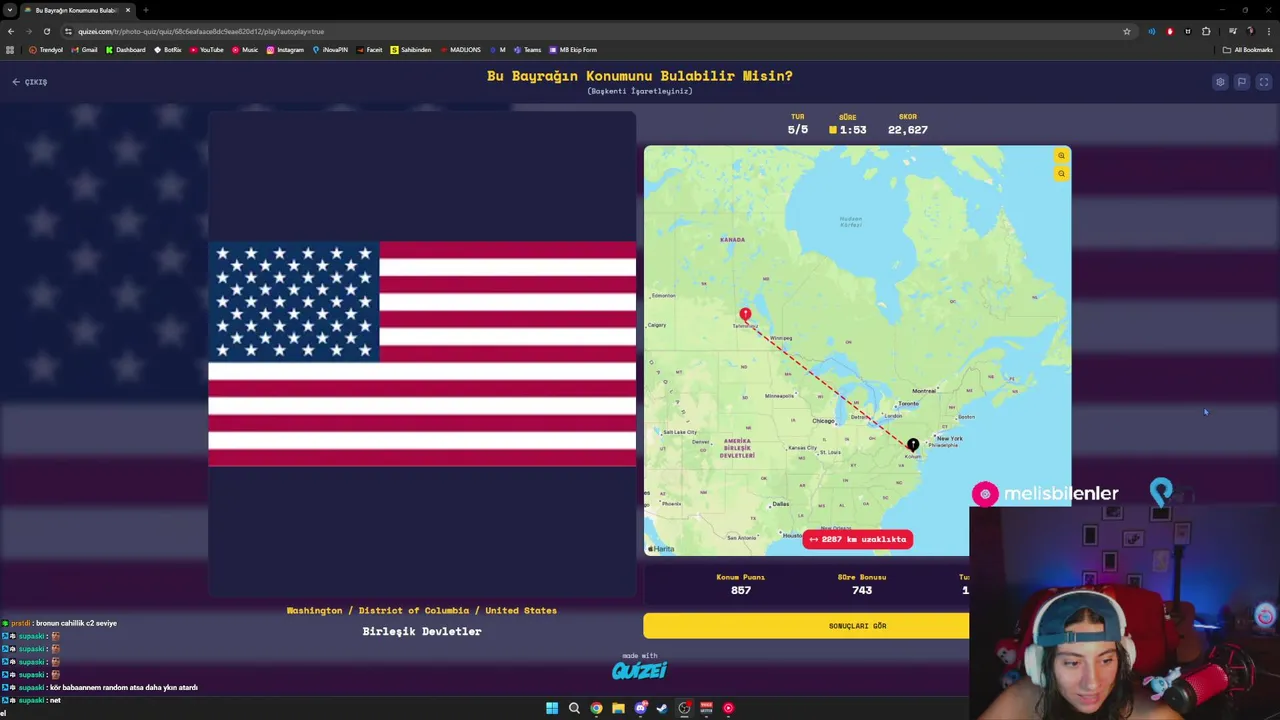Image resolution: width=1280 pixels, height=720 pixels.
Task: Open the Chrome profile avatar
Action: (1250, 31)
